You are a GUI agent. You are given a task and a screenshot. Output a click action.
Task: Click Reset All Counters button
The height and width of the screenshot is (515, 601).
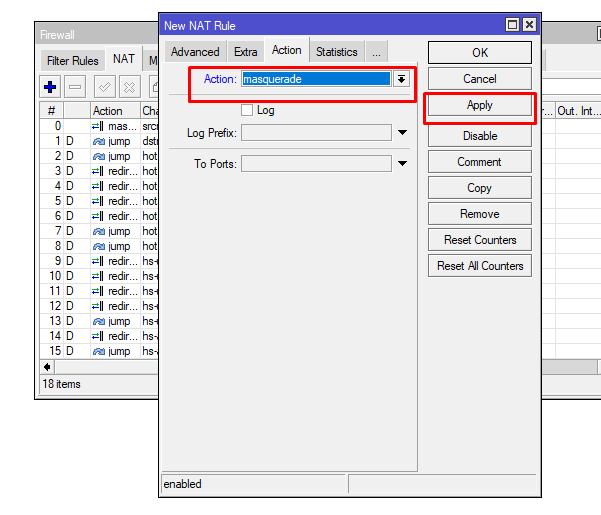[x=480, y=266]
